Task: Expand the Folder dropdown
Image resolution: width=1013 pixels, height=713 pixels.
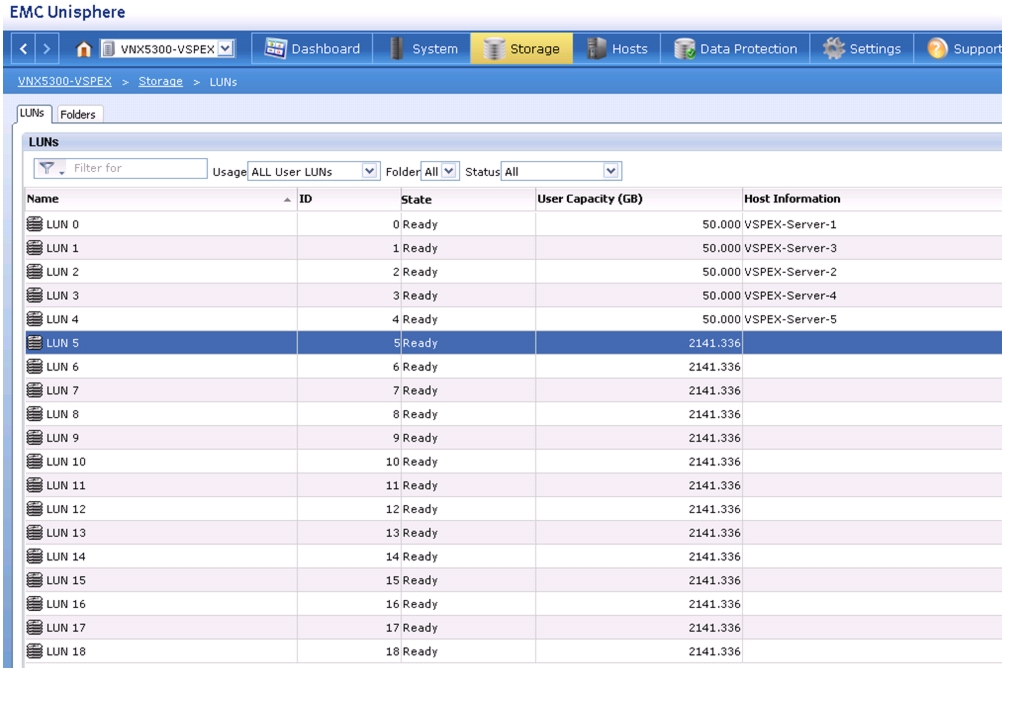Action: pos(449,171)
